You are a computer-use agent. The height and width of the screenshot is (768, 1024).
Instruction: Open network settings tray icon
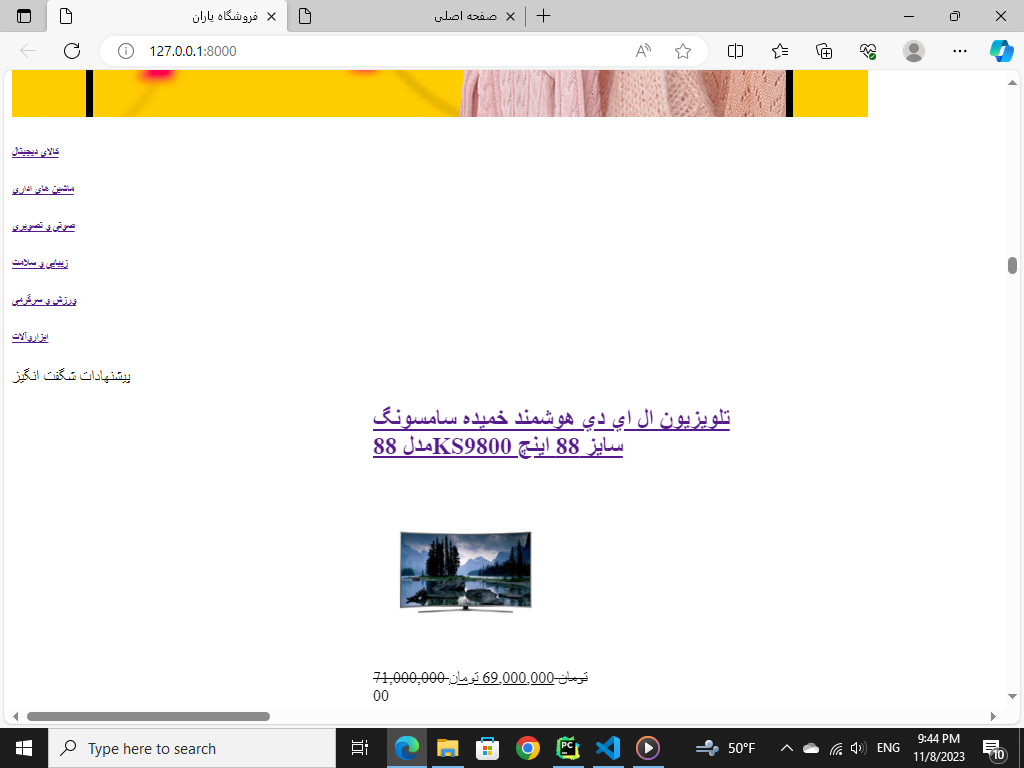click(x=836, y=748)
